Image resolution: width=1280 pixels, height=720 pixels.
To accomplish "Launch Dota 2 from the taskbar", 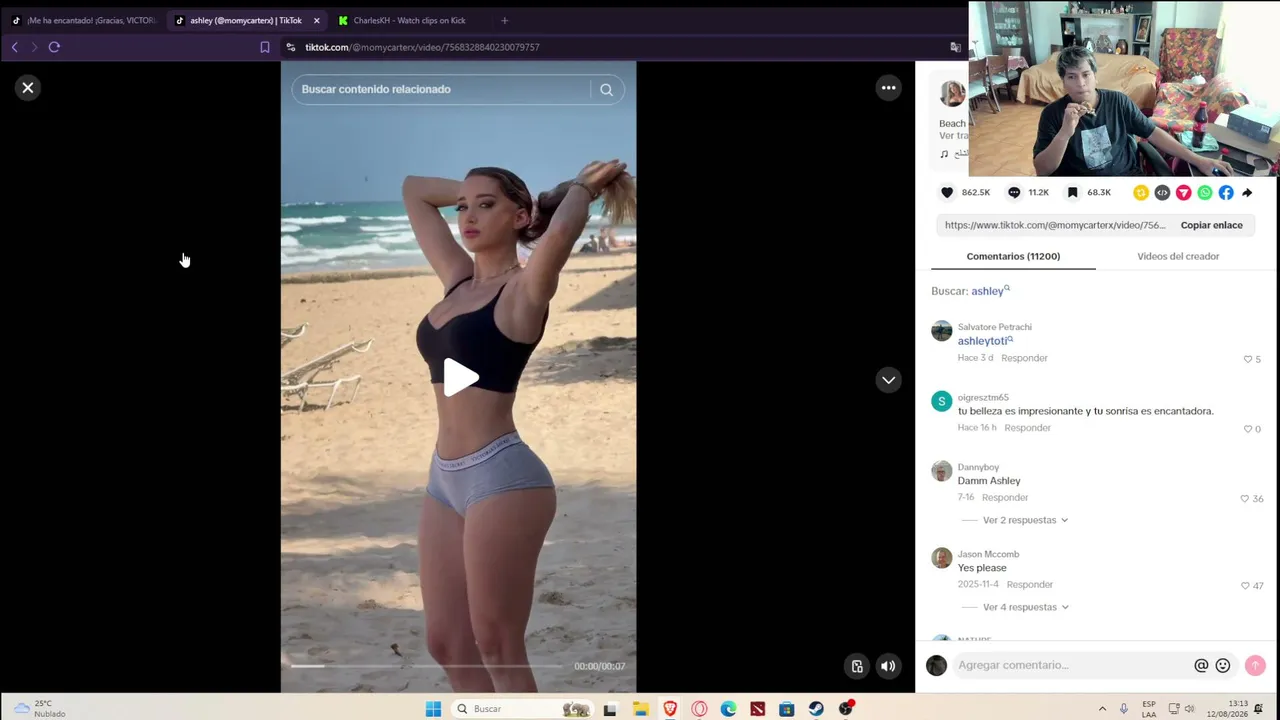I will click(757, 709).
